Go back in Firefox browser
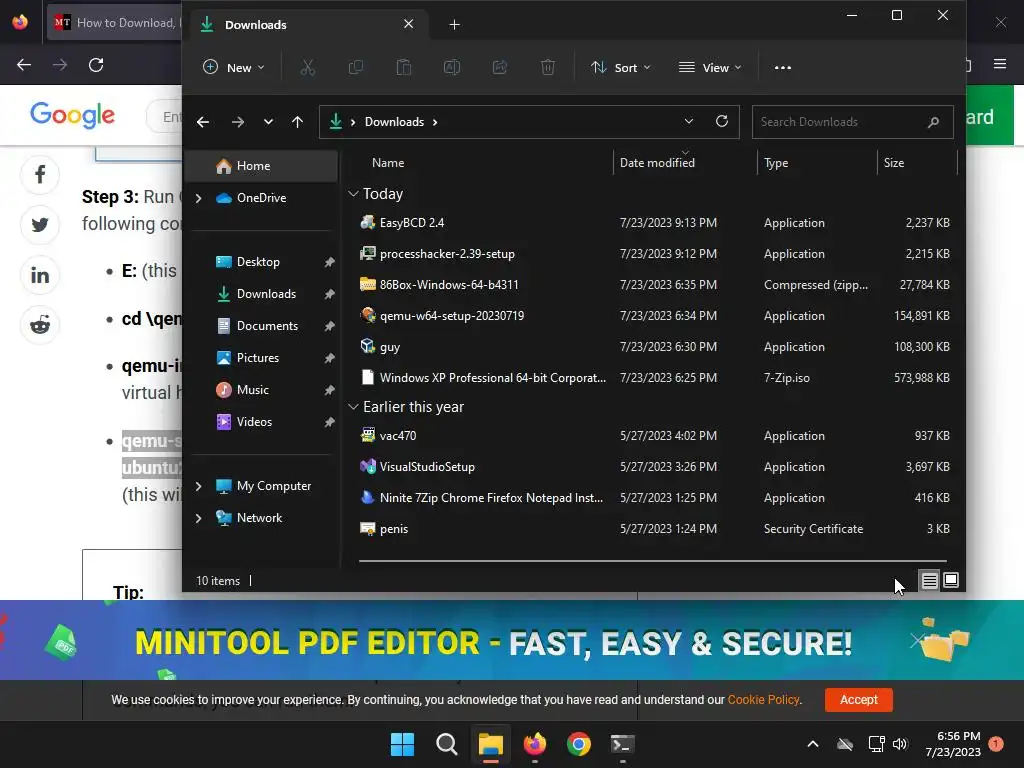 coord(24,65)
